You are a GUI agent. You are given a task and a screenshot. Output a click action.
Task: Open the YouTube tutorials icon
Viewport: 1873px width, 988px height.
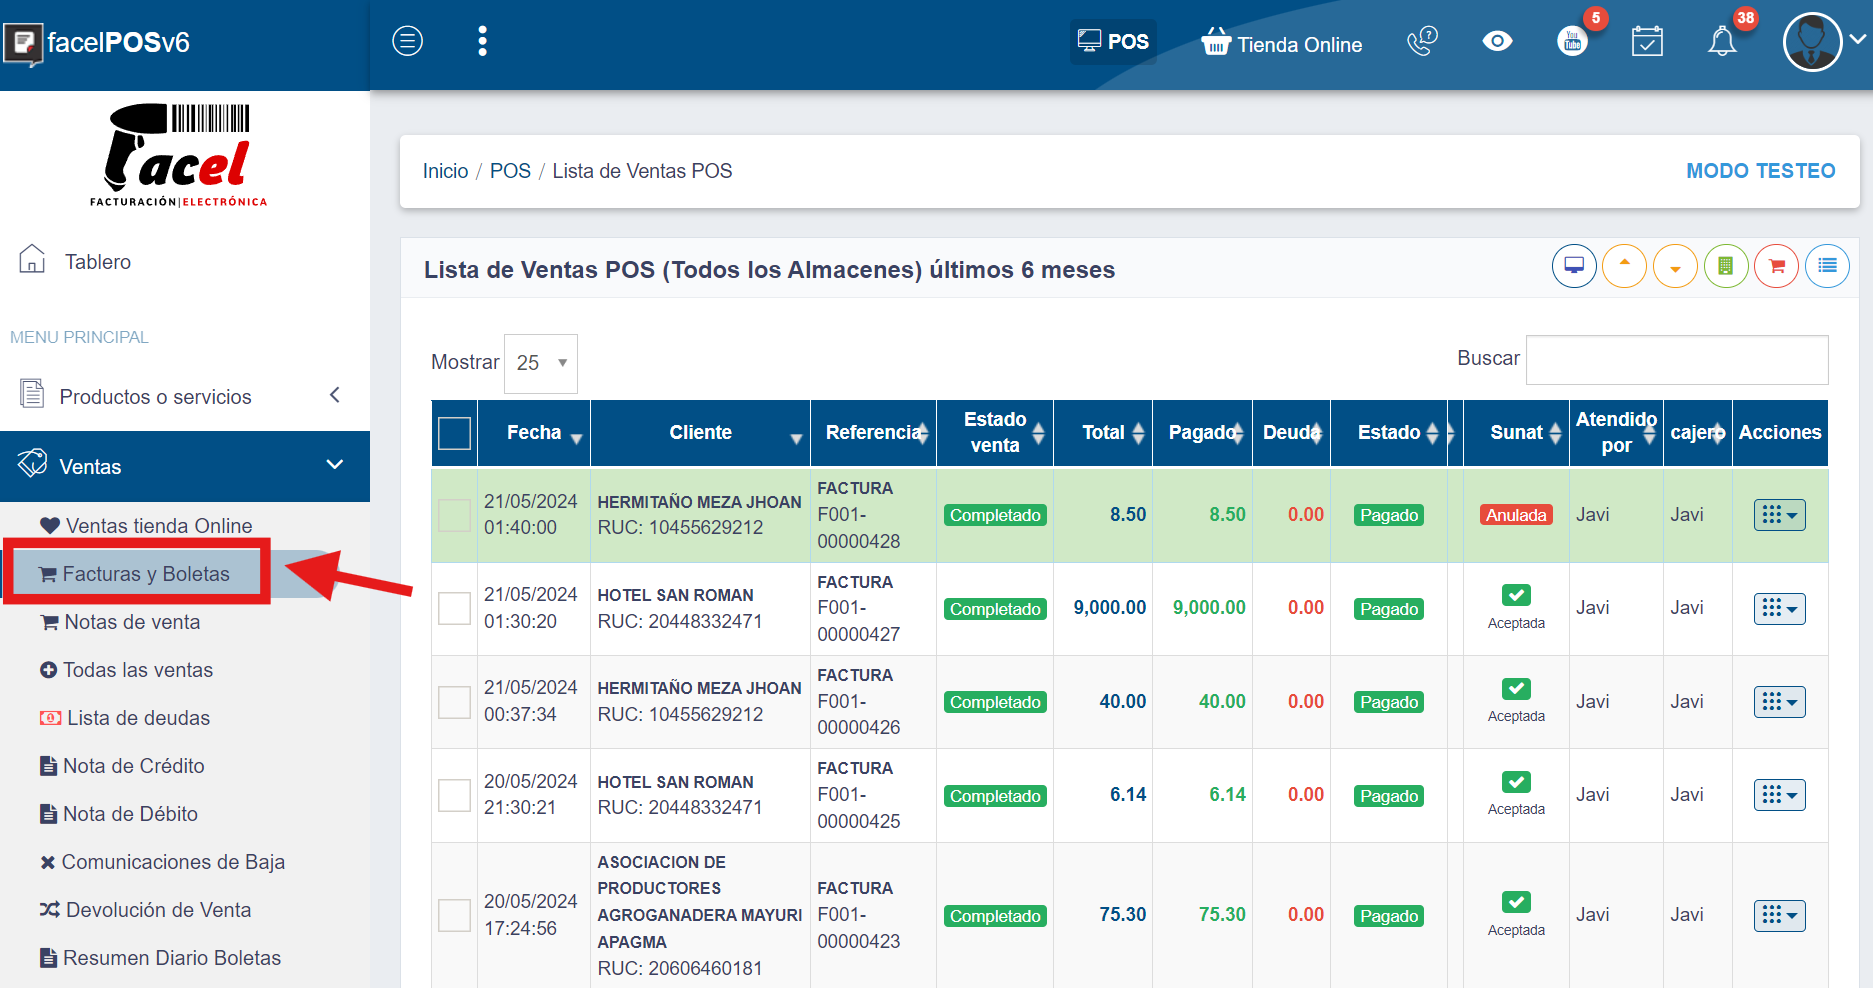coord(1572,41)
